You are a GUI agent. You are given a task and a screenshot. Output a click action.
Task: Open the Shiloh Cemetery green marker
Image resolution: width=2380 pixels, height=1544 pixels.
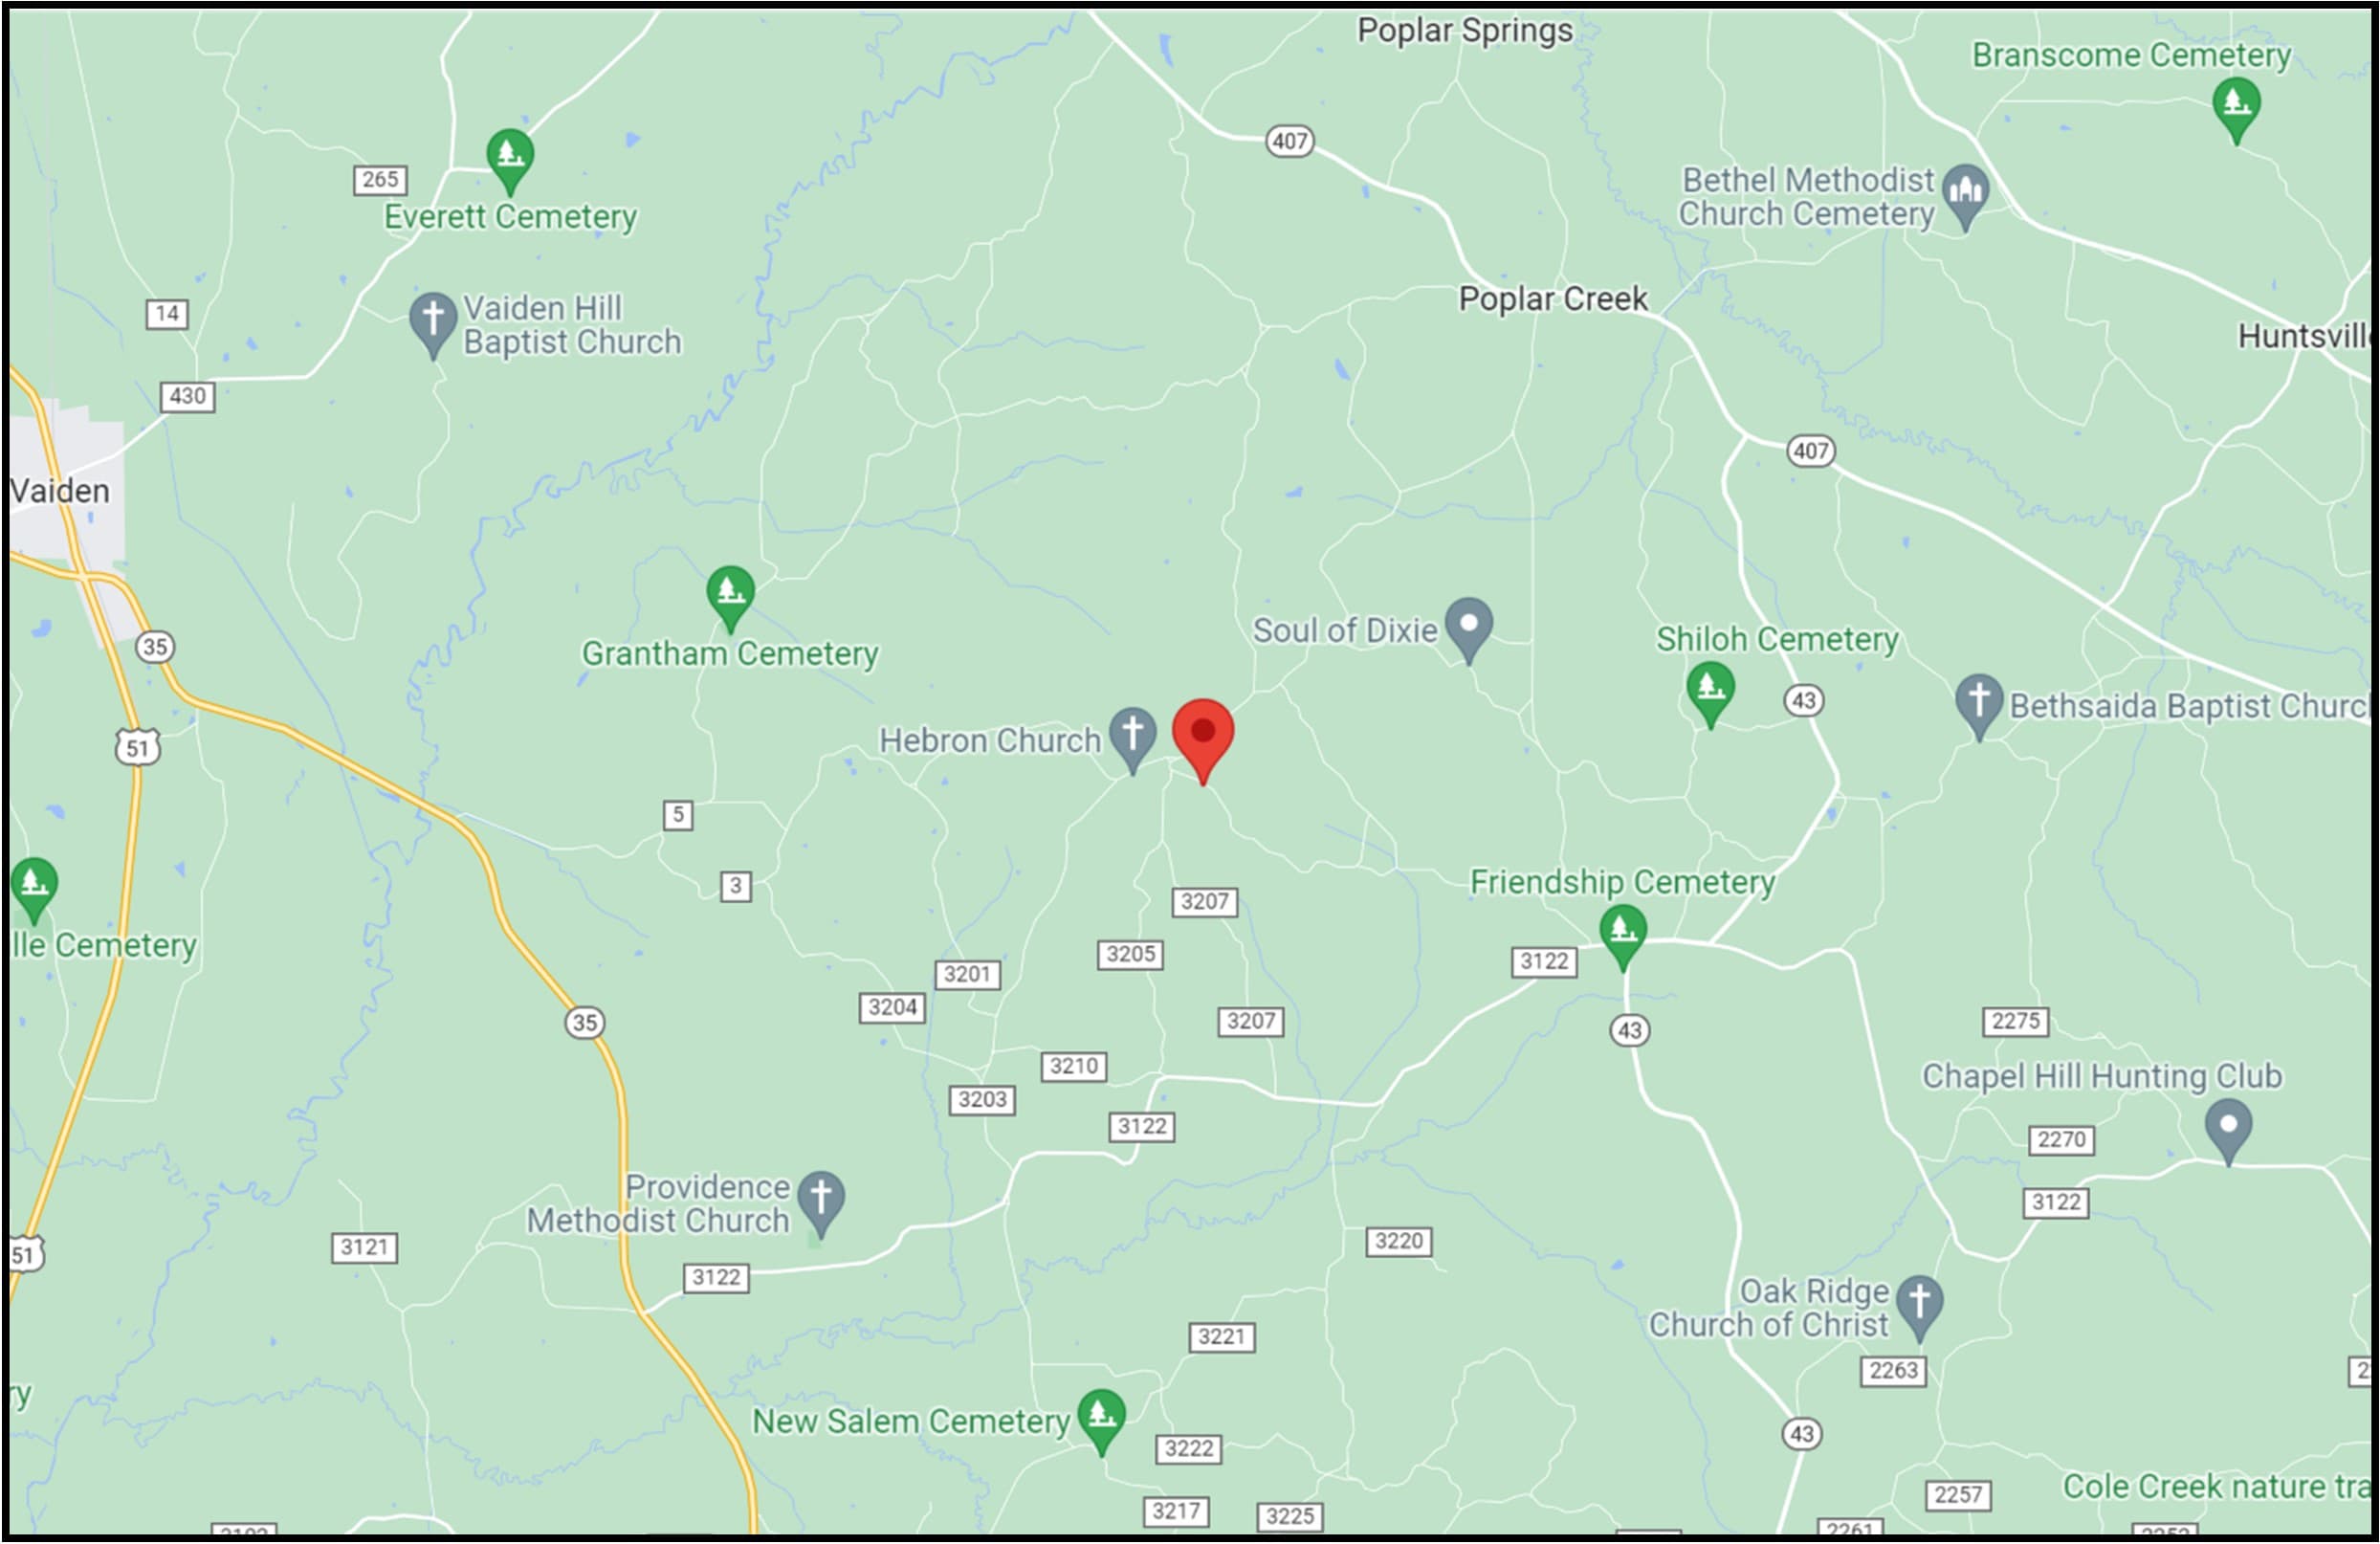(x=1710, y=693)
